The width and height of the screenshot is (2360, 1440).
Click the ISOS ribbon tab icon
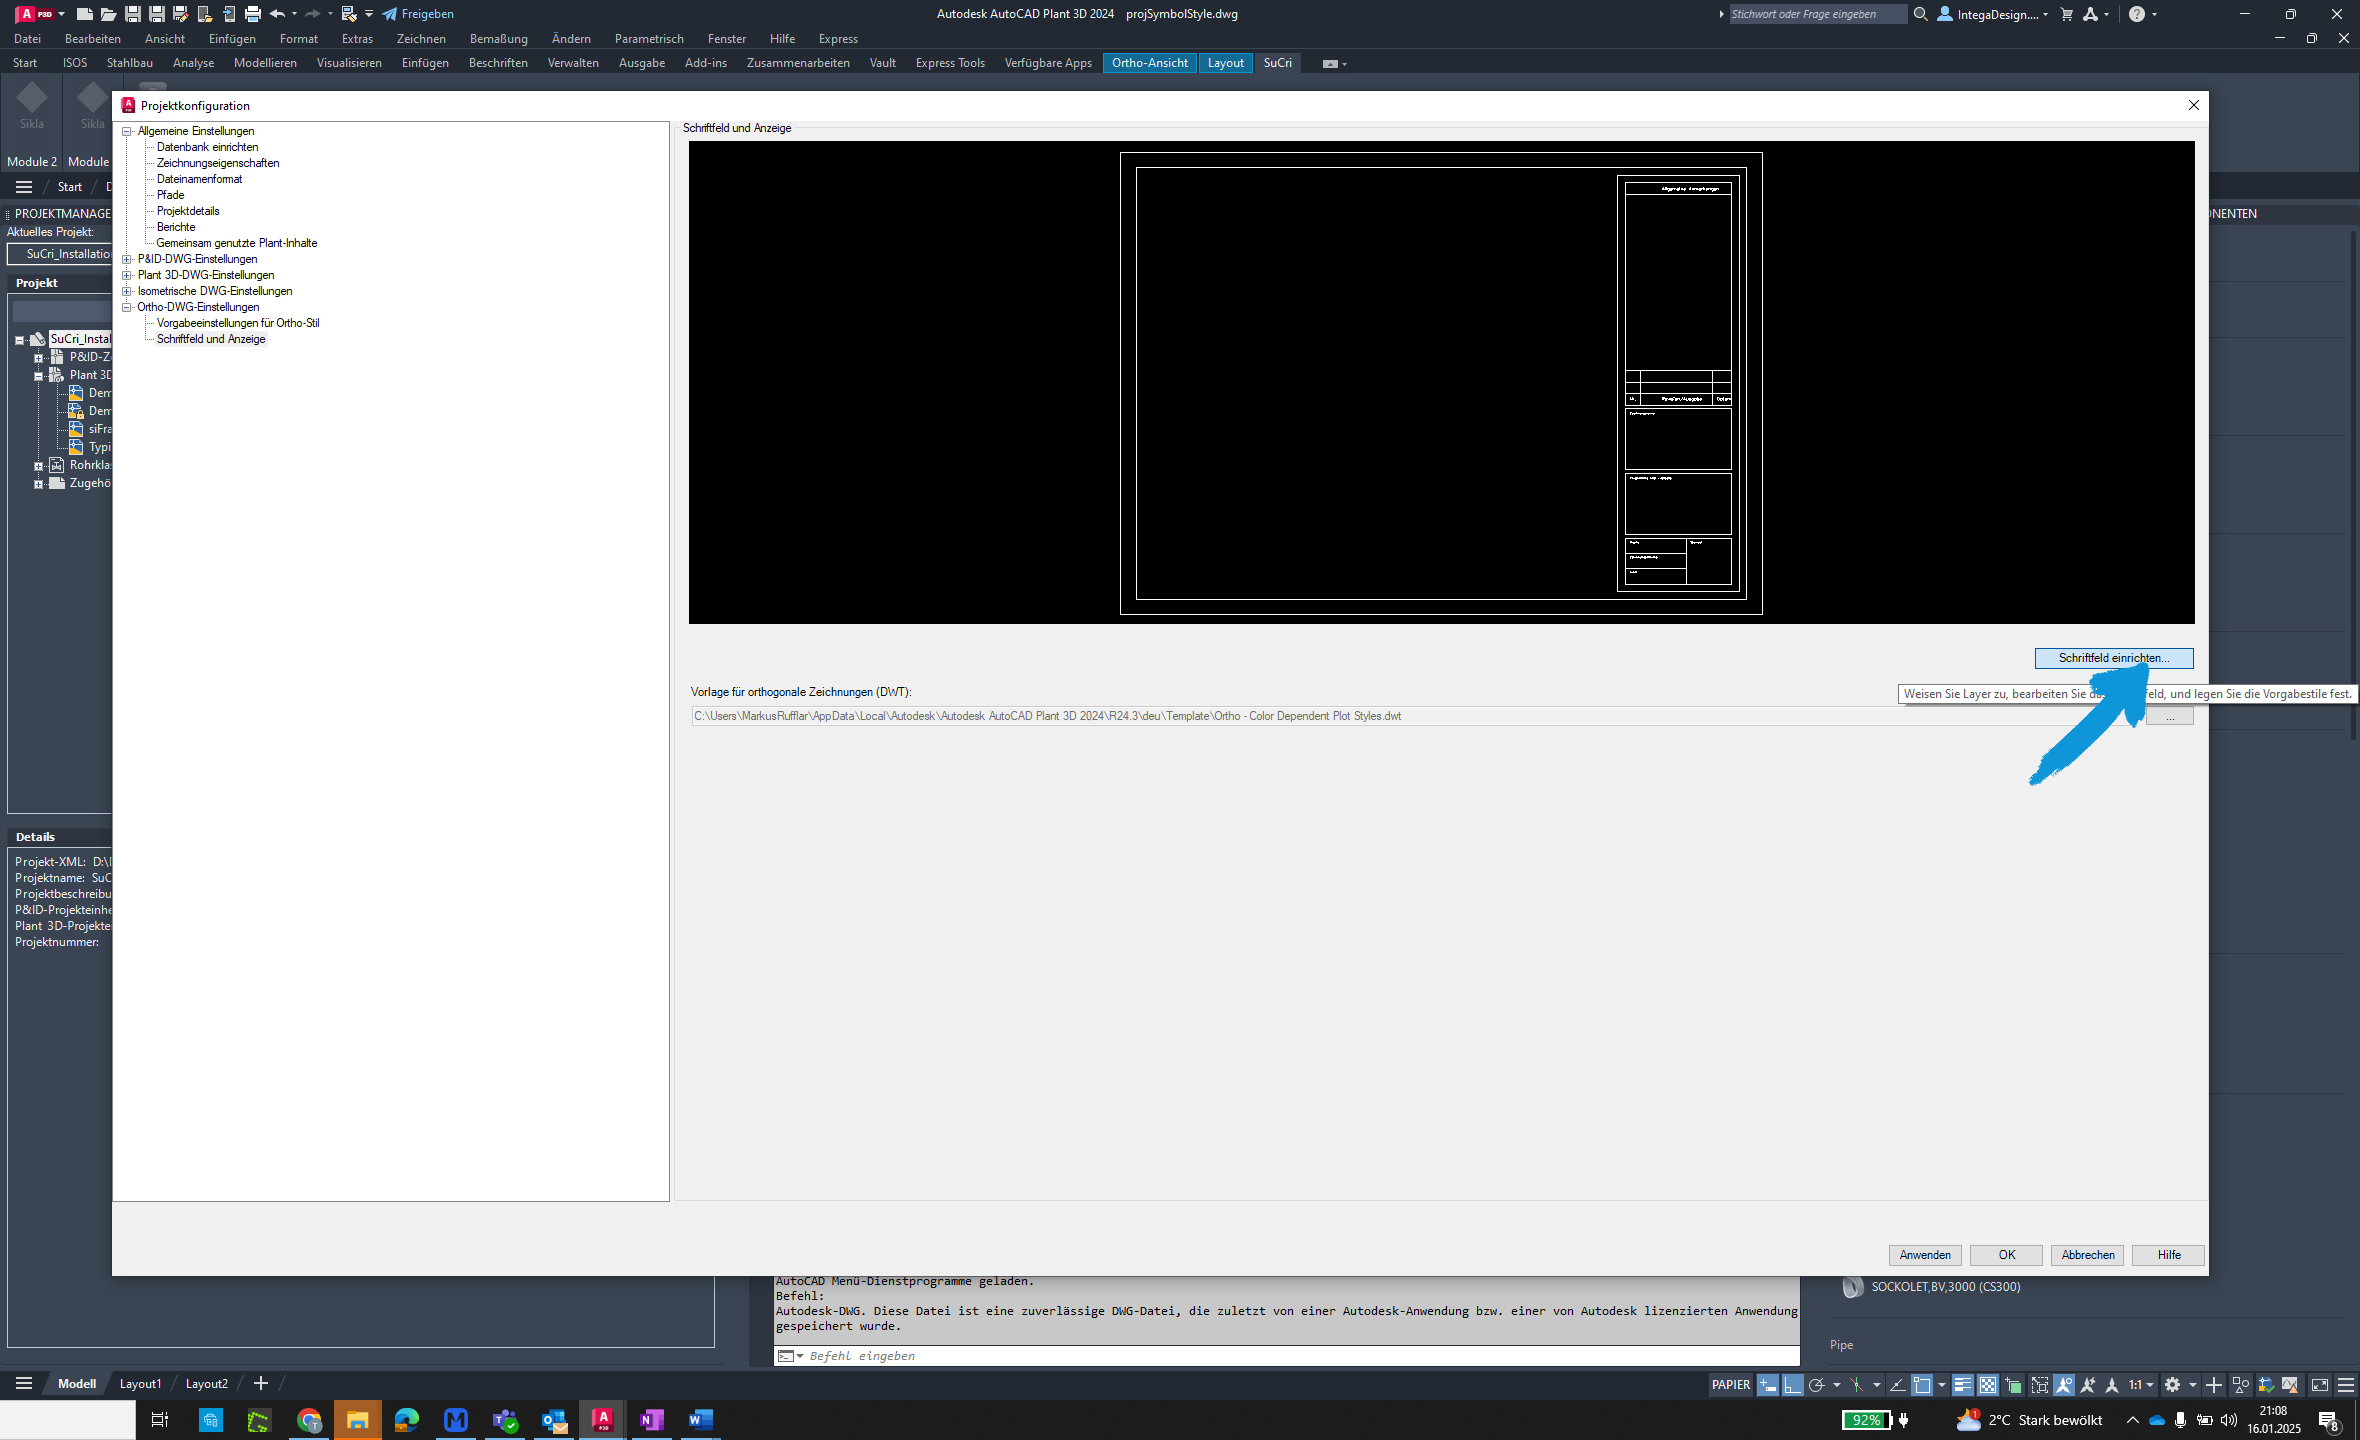coord(74,62)
